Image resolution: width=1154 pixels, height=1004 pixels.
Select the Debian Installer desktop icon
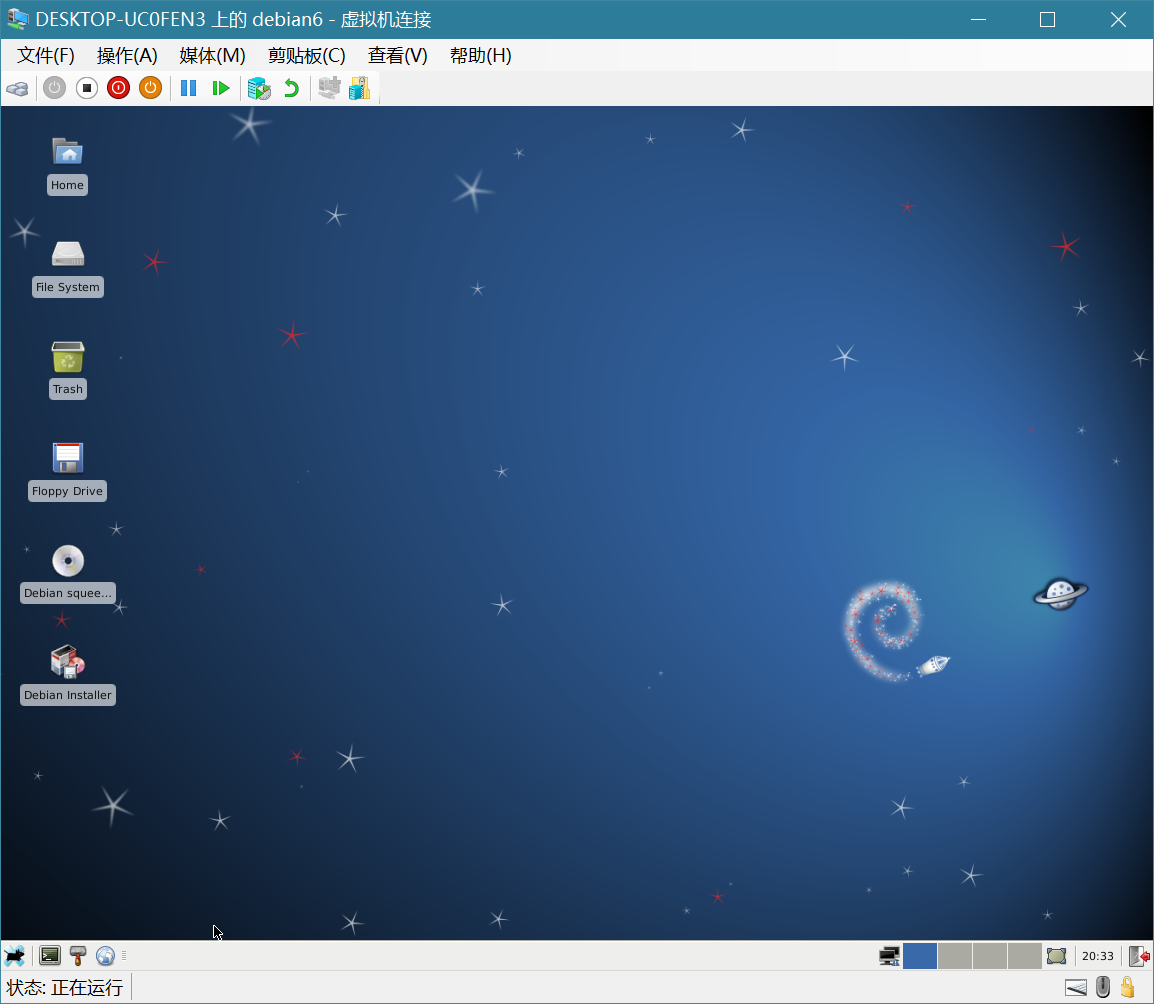coord(67,662)
